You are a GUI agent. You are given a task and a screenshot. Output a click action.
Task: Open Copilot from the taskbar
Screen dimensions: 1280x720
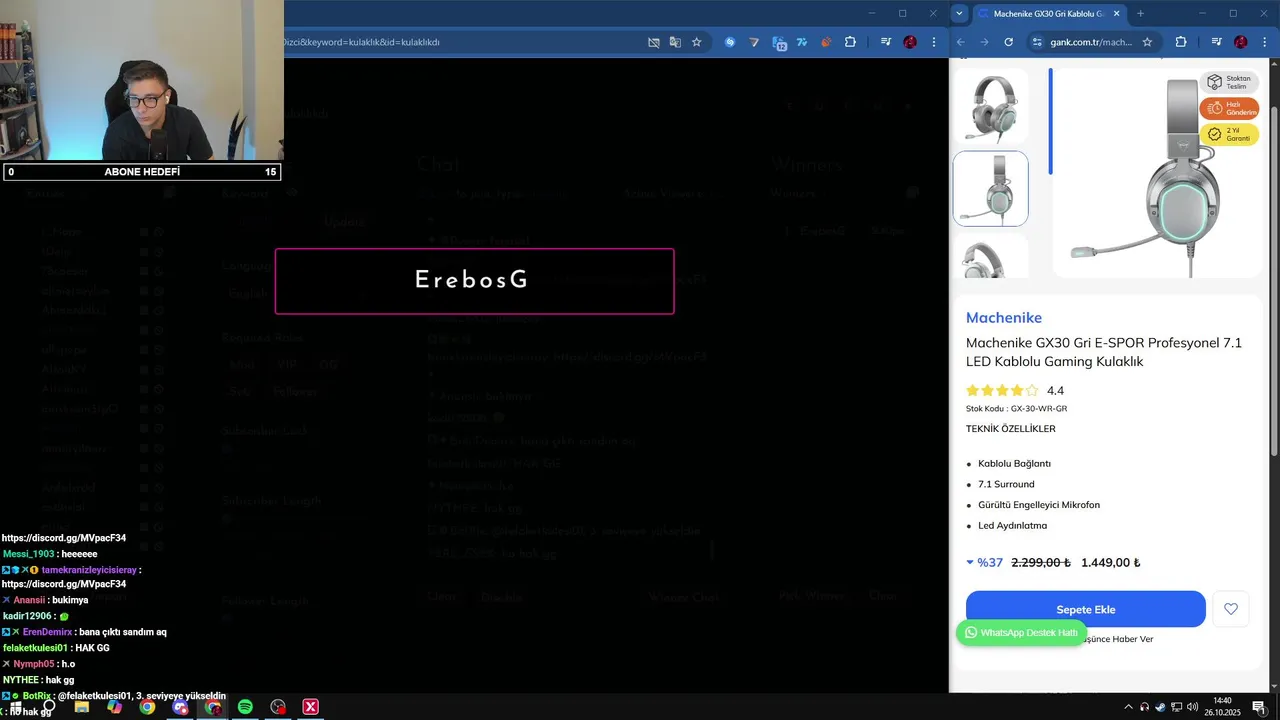[115, 707]
